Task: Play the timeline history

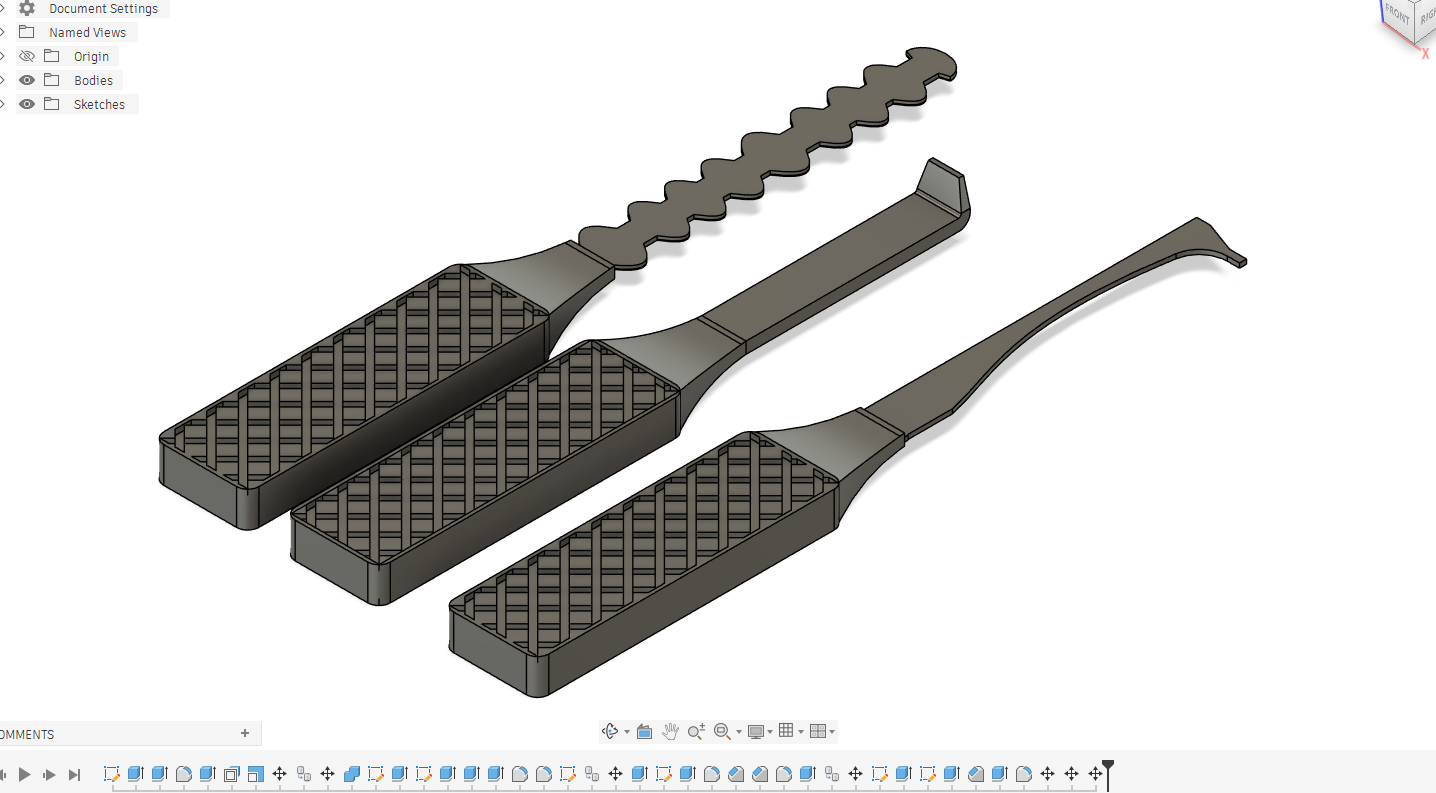Action: [24, 774]
